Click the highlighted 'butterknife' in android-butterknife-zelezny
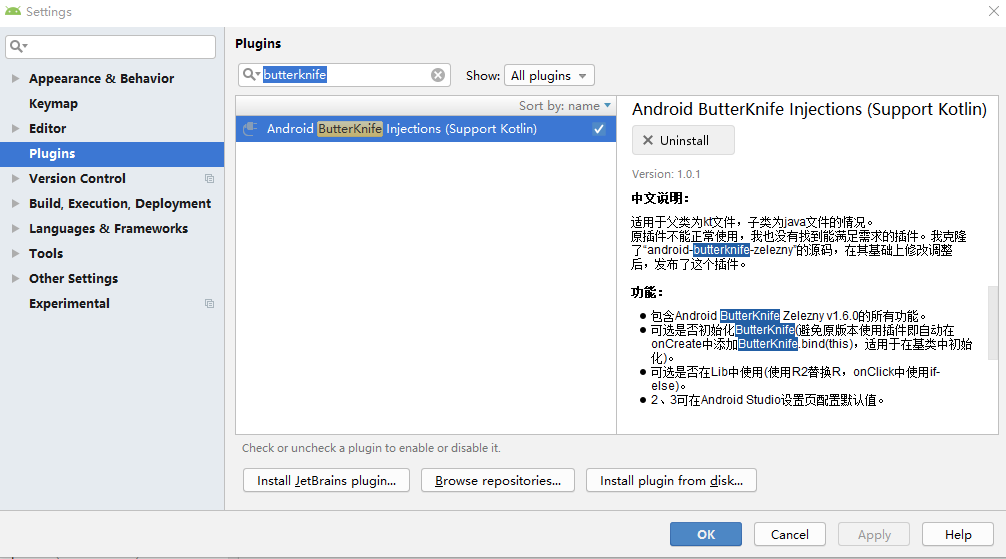Viewport: 1006px width, 559px height. [721, 250]
